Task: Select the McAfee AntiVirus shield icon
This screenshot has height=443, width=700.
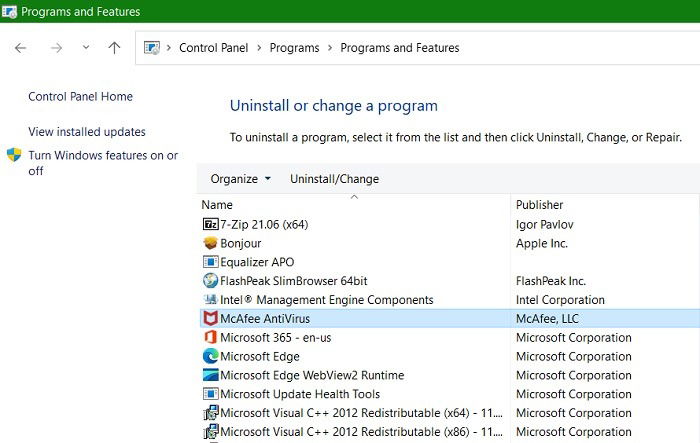Action: click(210, 318)
